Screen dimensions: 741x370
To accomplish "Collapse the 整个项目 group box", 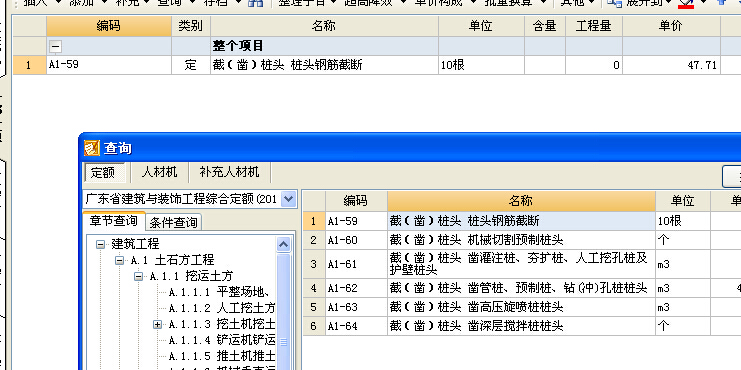I will point(55,46).
